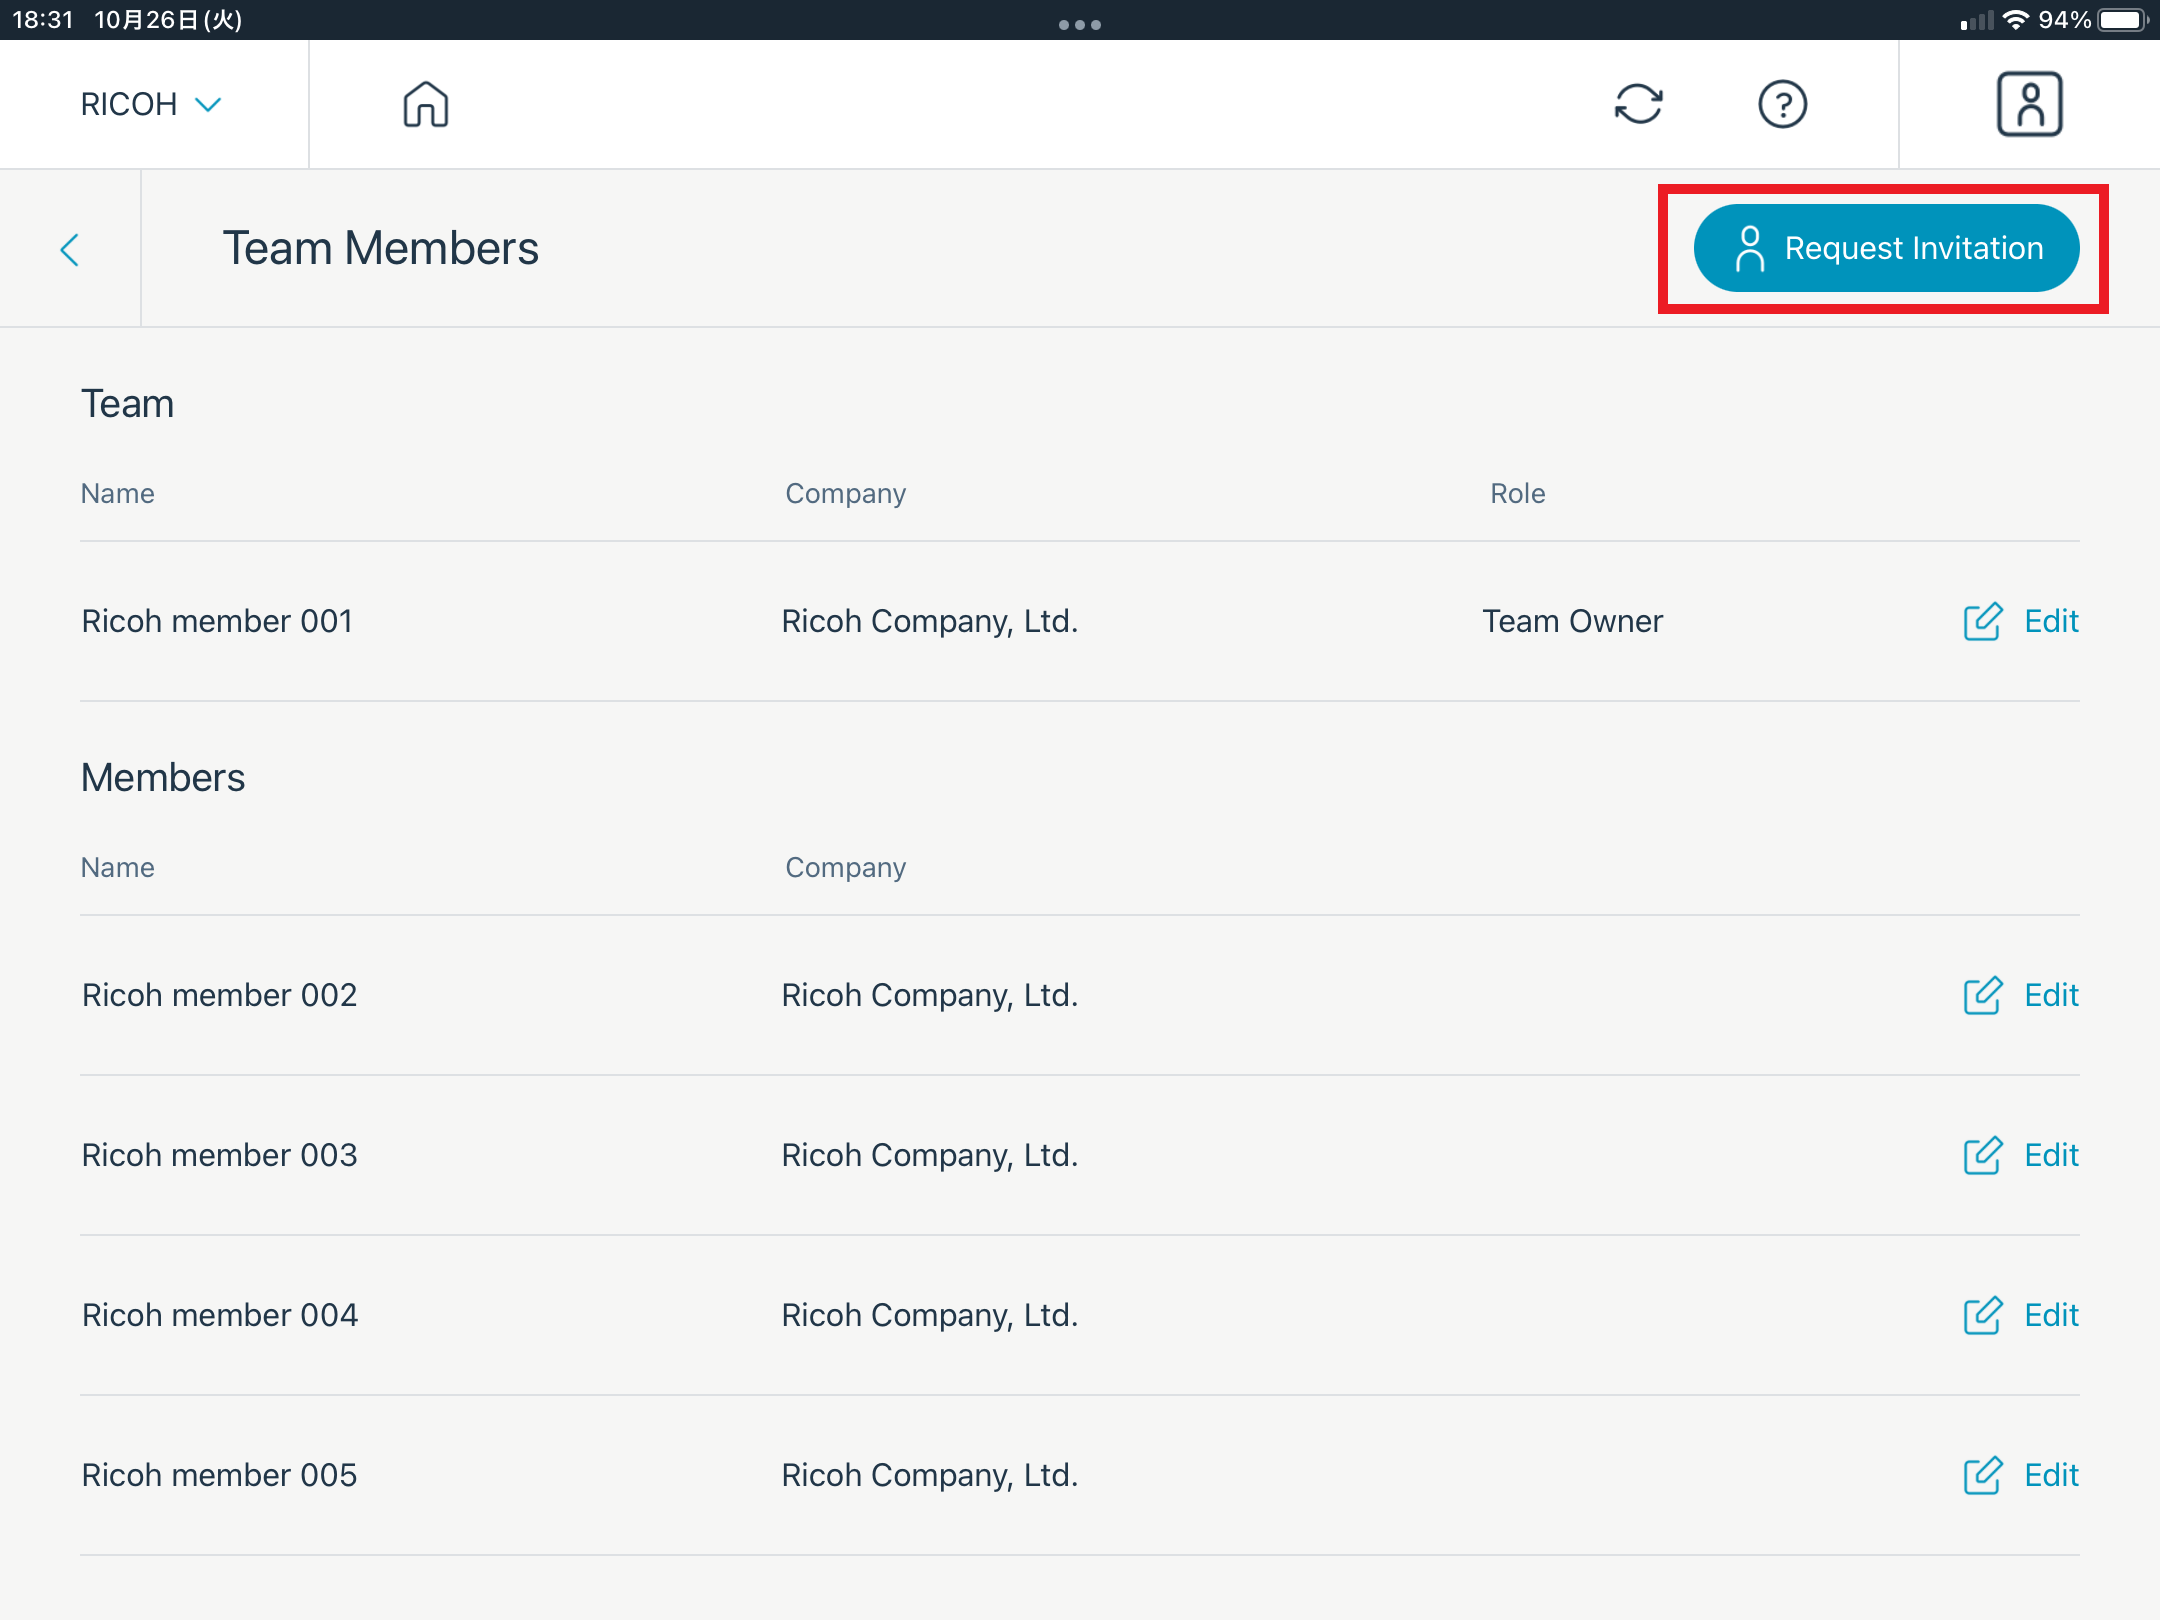Tap the refresh sync icon
Screen dimensions: 2160x1620
(x=1638, y=104)
